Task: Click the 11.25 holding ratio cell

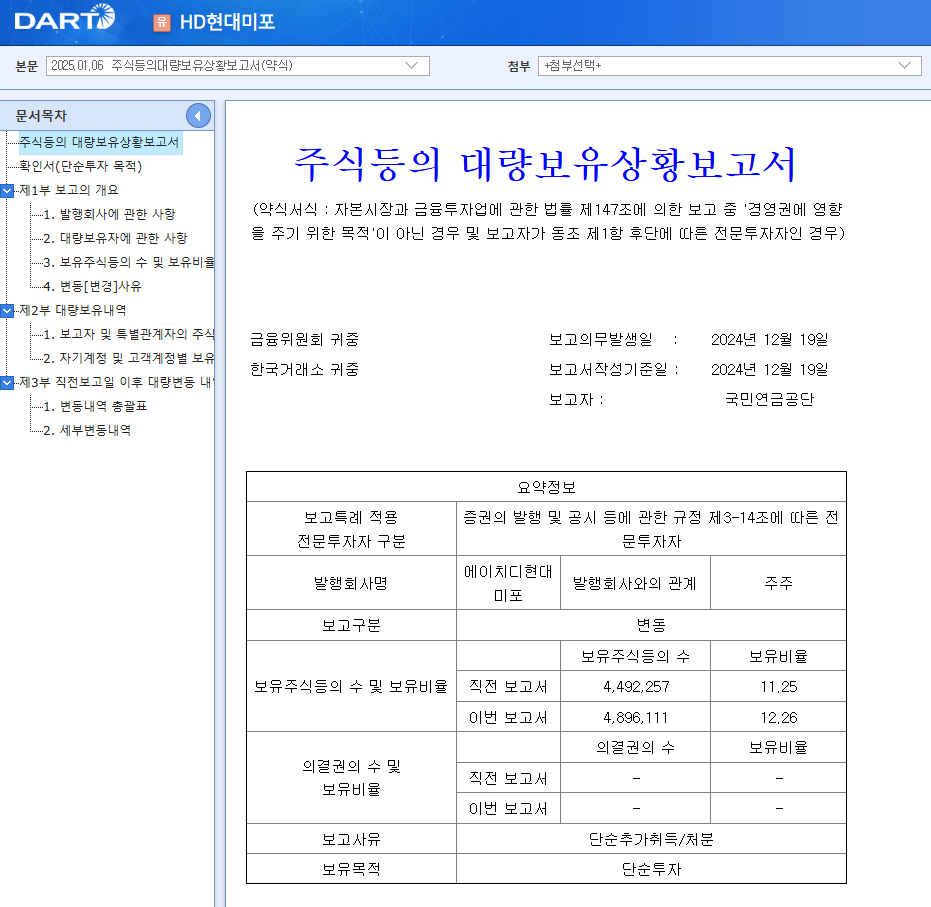Action: (x=779, y=687)
